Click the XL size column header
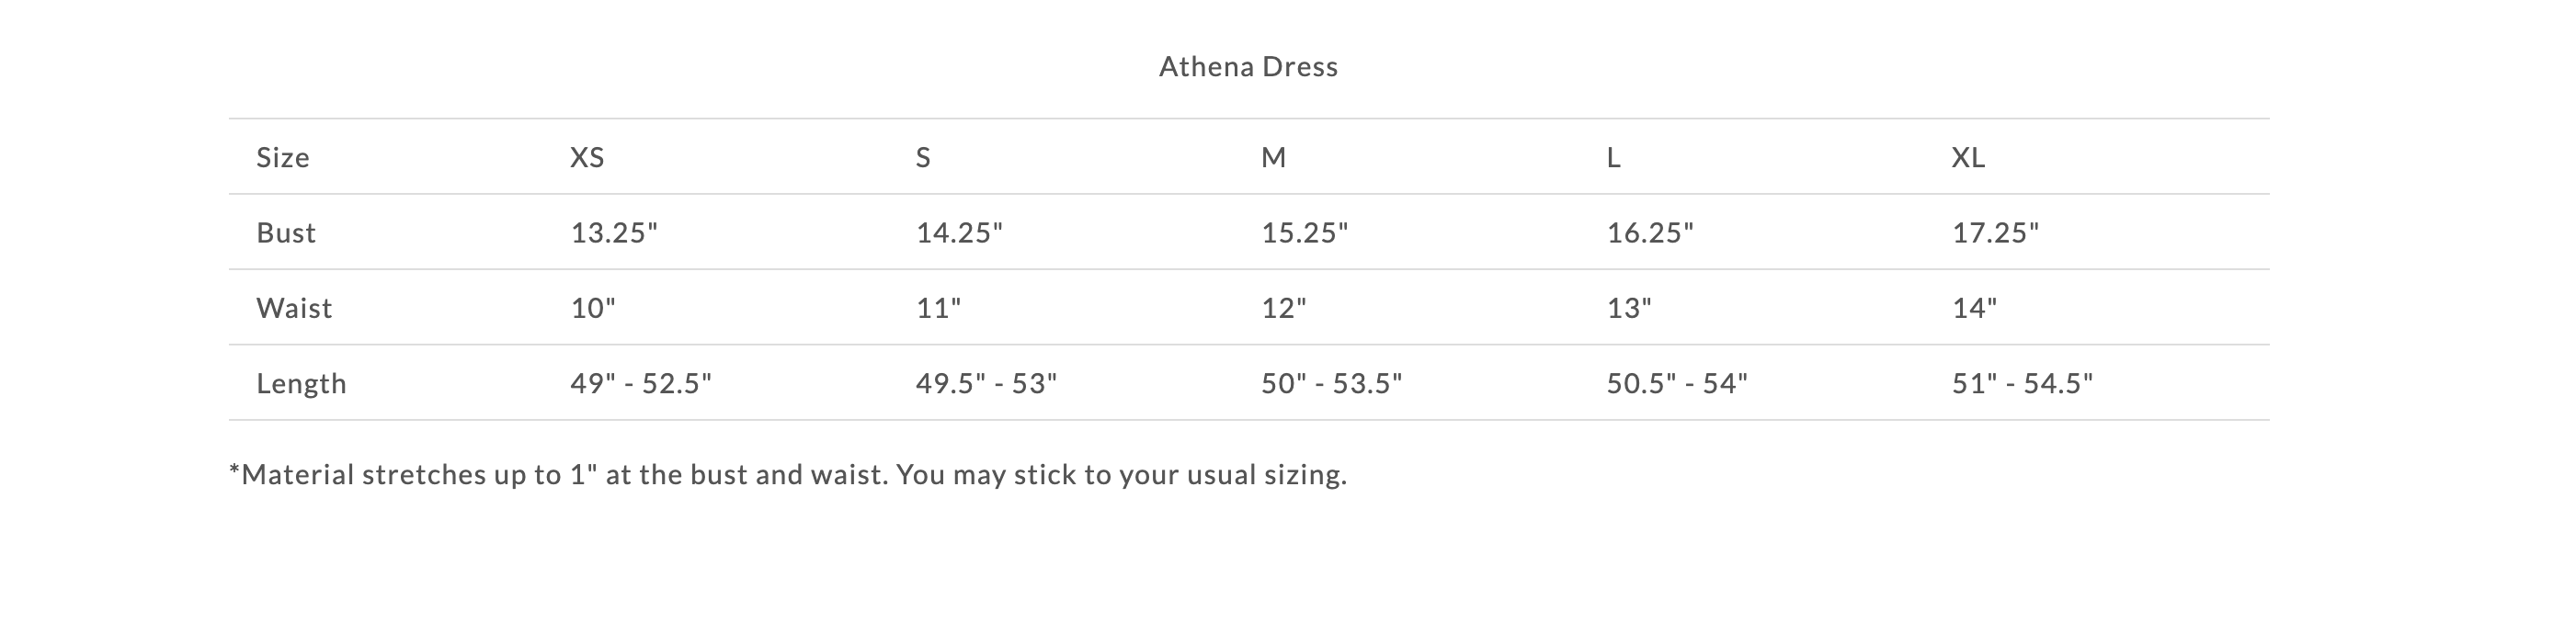2576x634 pixels. coord(1968,158)
